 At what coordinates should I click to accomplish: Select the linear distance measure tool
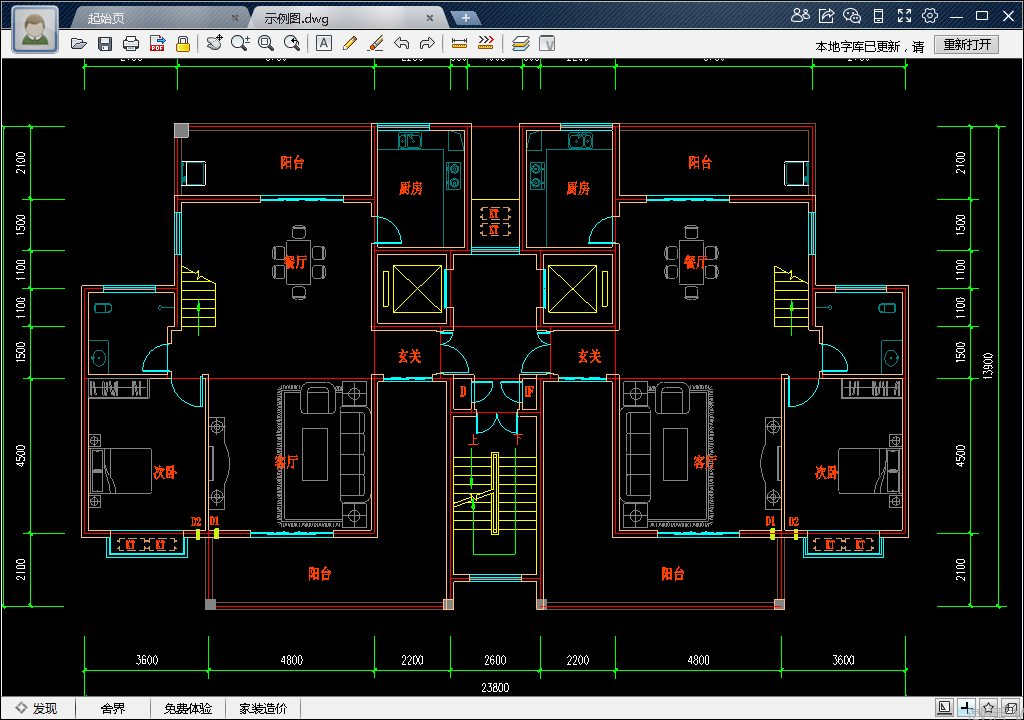coord(460,43)
